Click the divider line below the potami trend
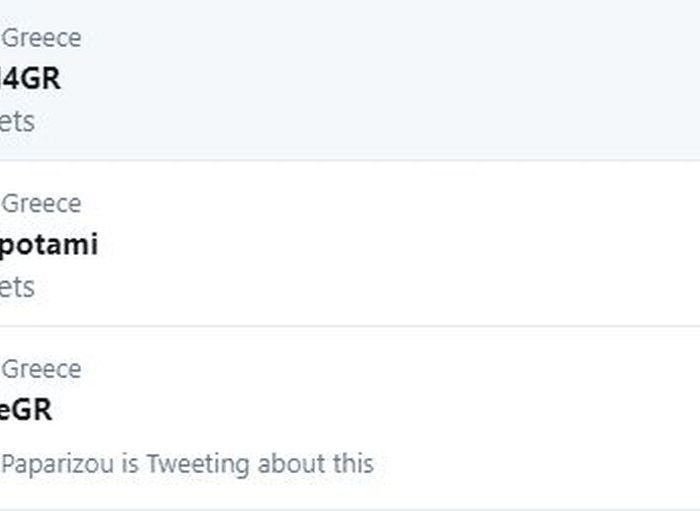700x511 pixels. click(x=350, y=326)
